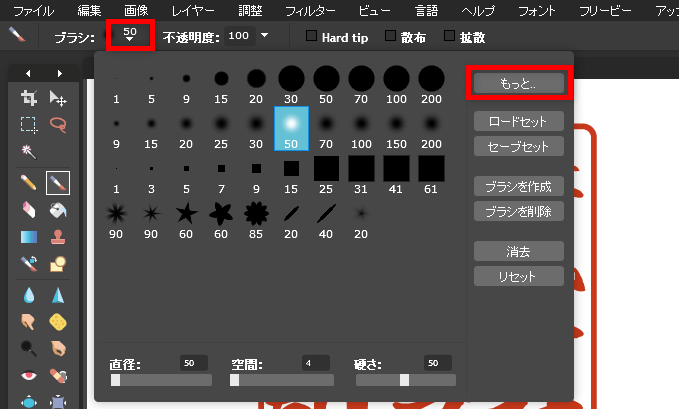The image size is (679, 409).
Task: Adjust the 直径 slider
Action: [x=161, y=380]
